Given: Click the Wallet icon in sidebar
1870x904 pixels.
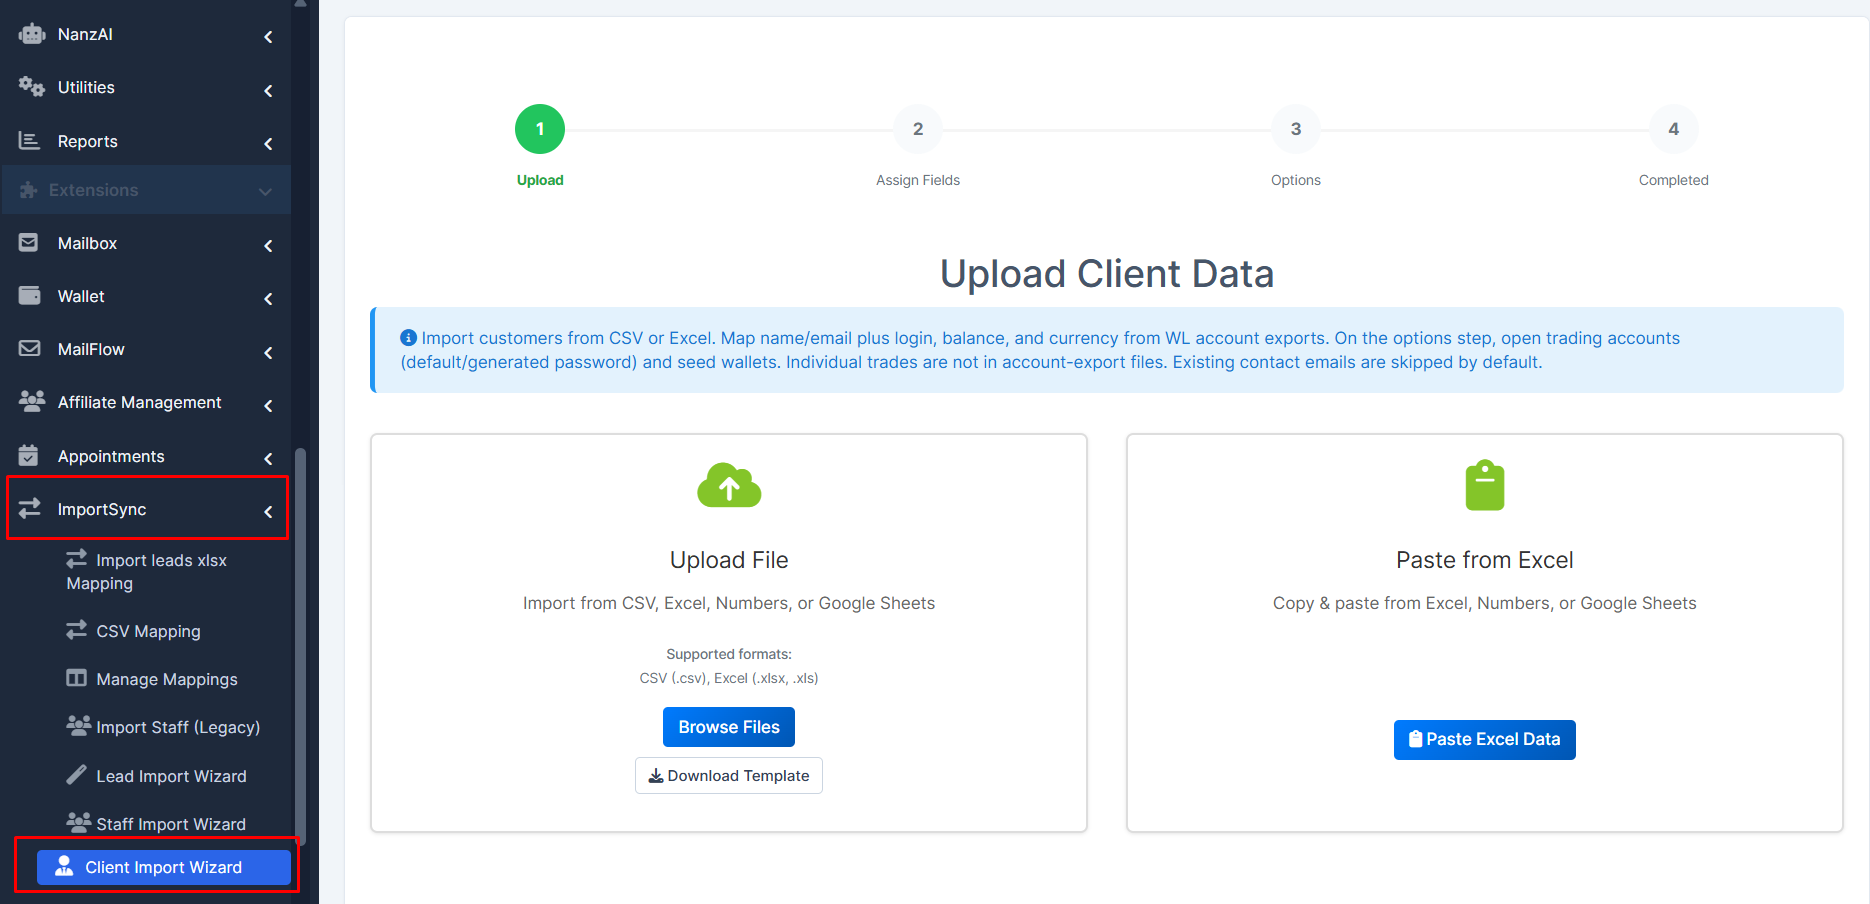Looking at the screenshot, I should 30,296.
